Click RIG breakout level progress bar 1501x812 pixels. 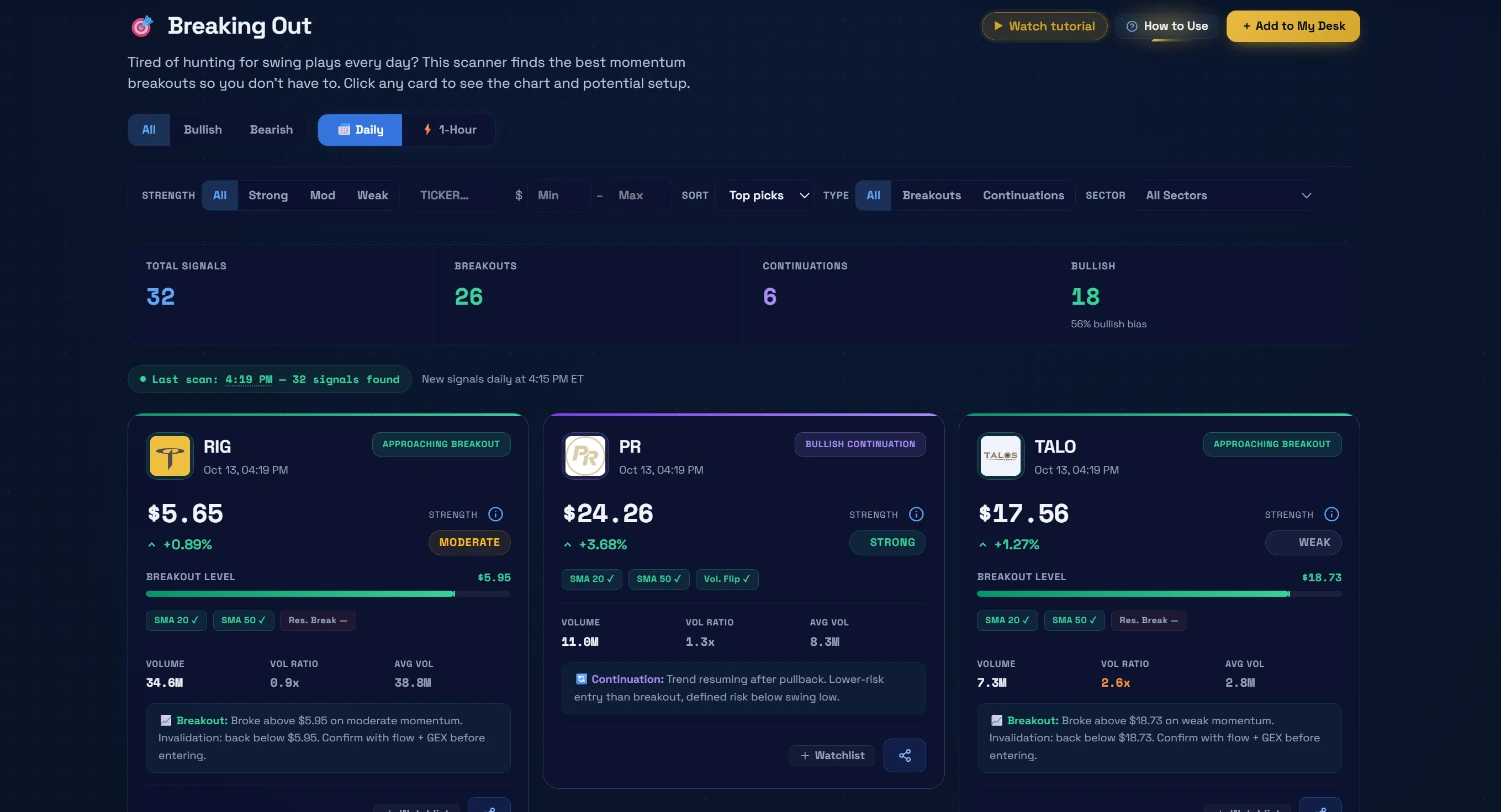(x=328, y=594)
